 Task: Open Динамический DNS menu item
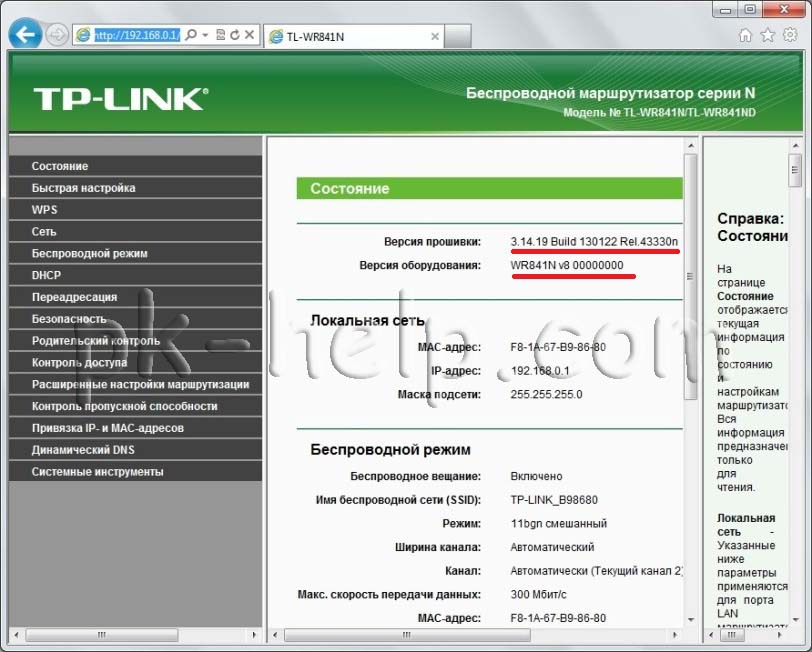point(136,450)
